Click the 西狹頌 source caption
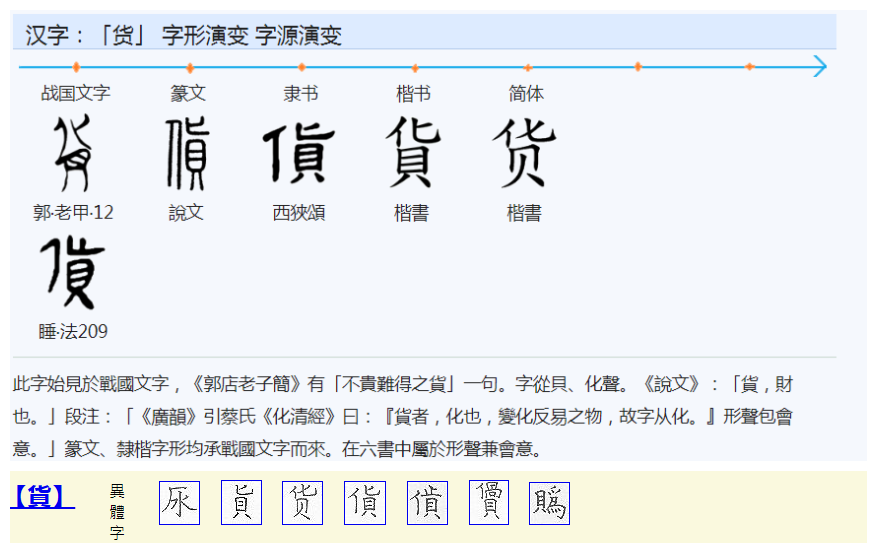 point(299,212)
